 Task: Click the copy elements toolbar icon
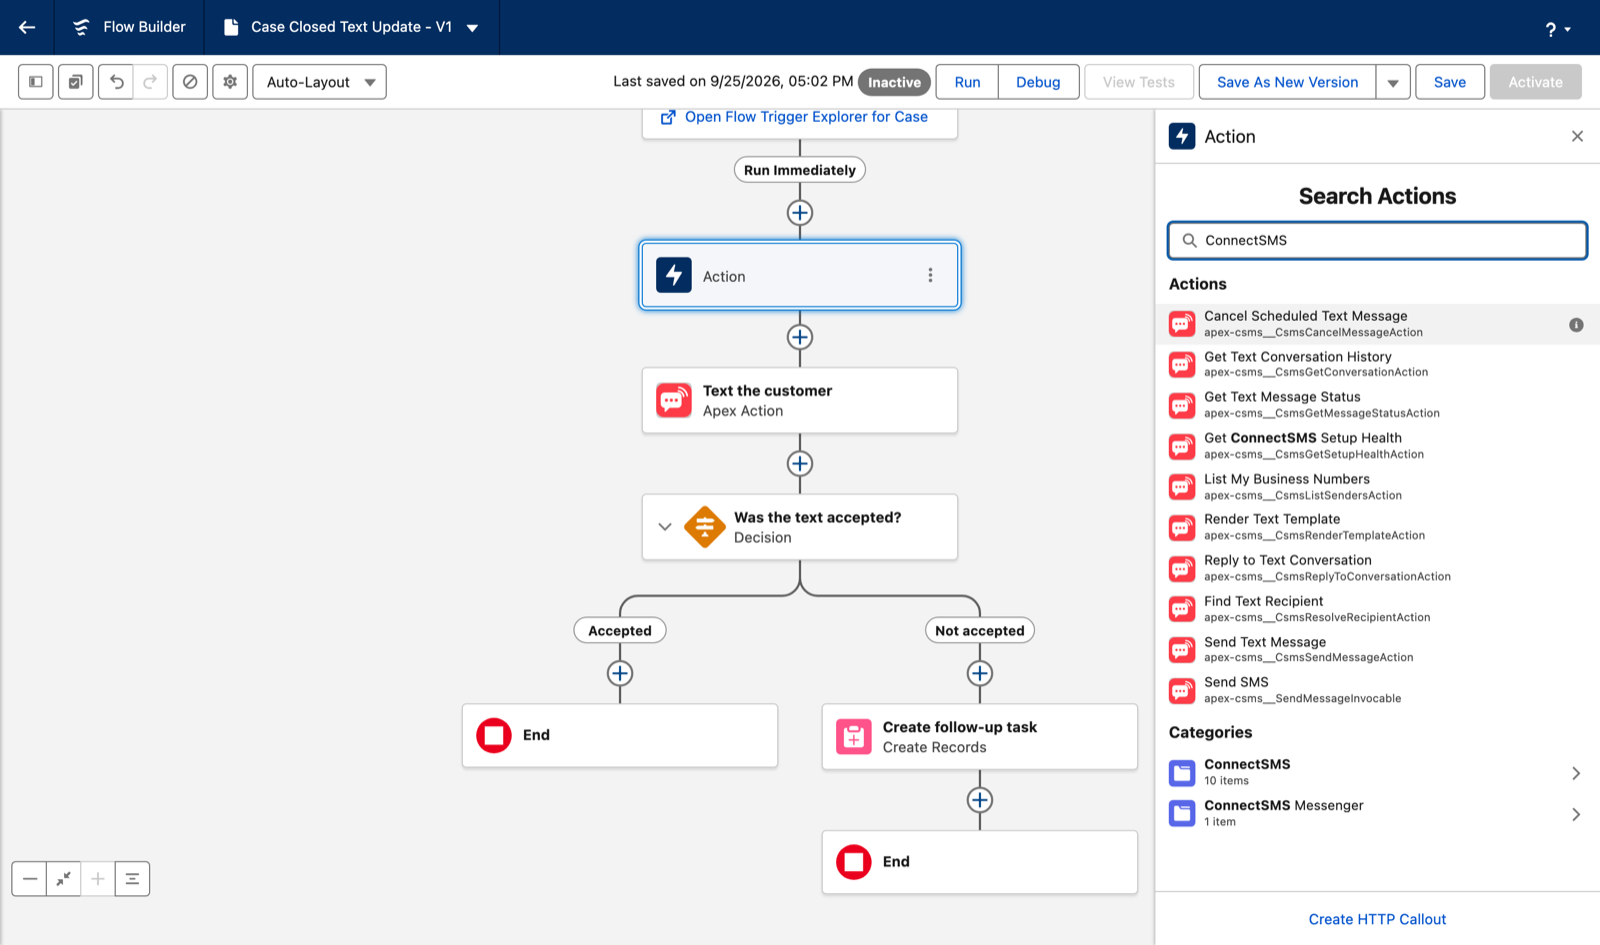point(76,82)
